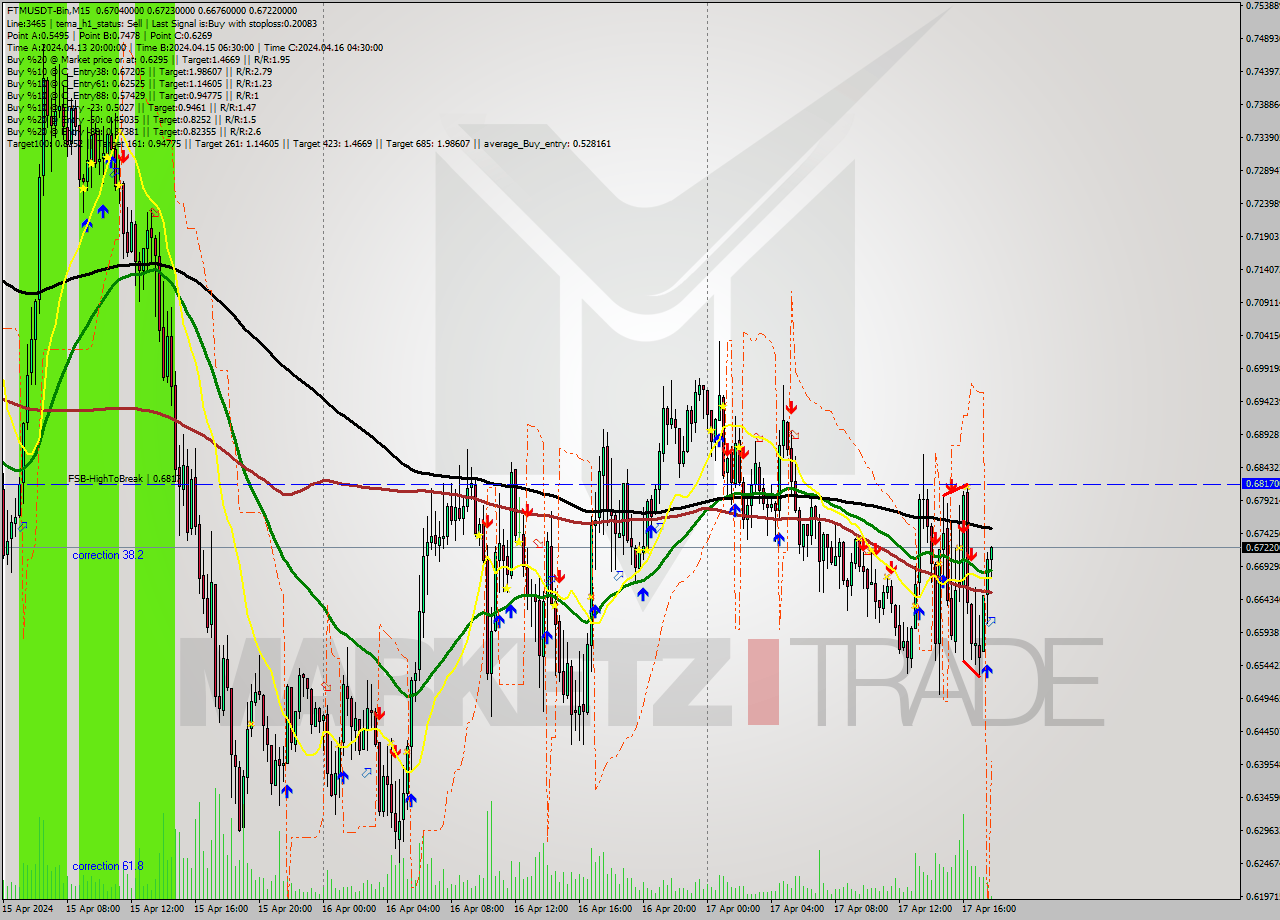
Task: Click the C_Entry88 buy line with Target:0.94775
Action: pyautogui.click(x=132, y=95)
